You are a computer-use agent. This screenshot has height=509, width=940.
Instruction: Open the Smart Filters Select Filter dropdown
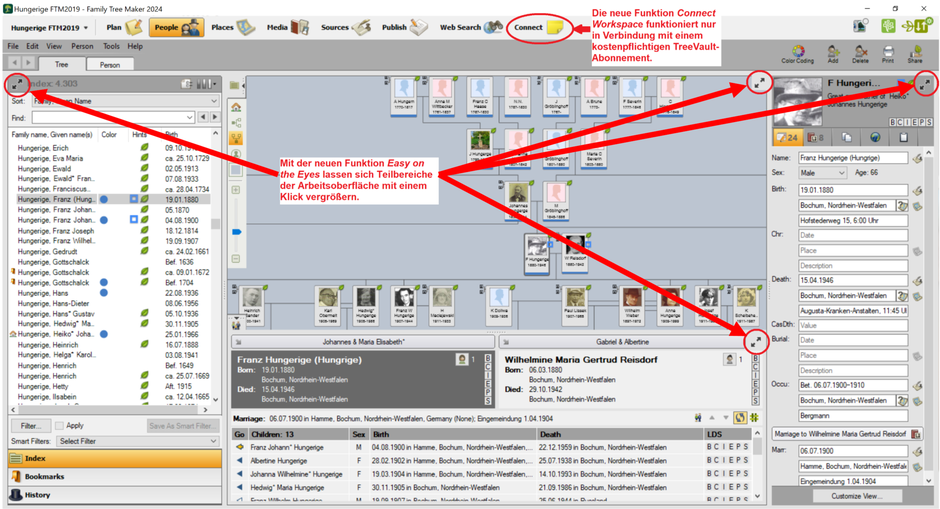tap(137, 441)
